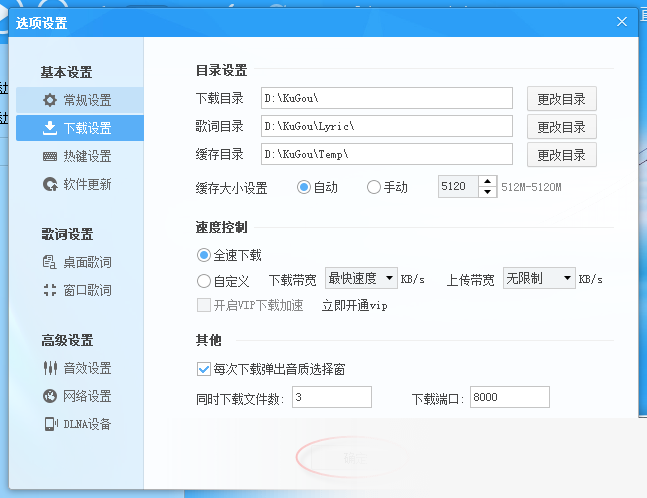Screen dimensions: 647x498
Task: Click the 同时下载文件数 field
Action: (332, 397)
